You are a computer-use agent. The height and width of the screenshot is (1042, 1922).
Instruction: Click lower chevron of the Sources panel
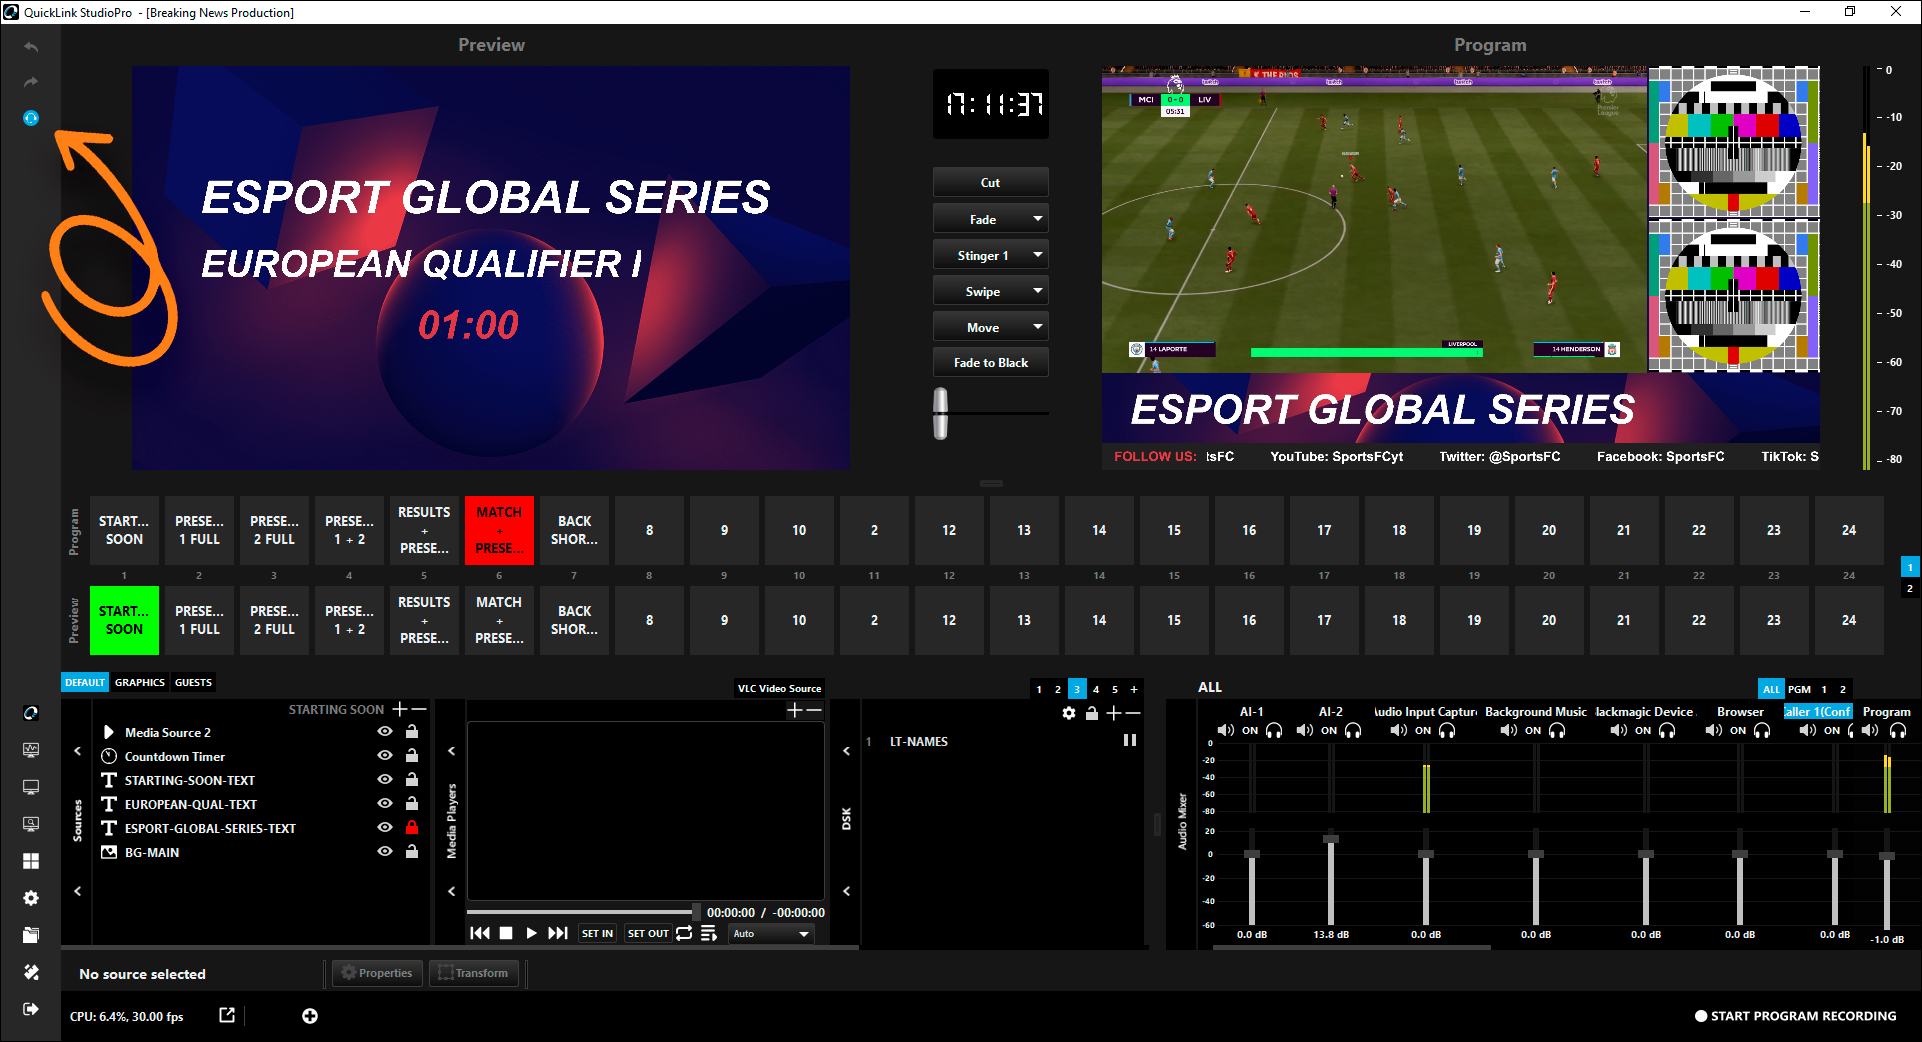click(x=77, y=891)
